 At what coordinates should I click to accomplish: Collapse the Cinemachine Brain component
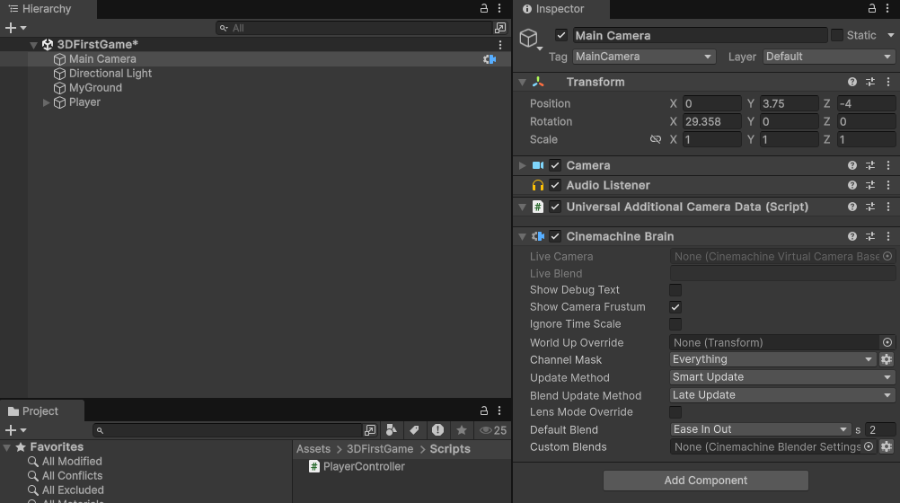522,237
